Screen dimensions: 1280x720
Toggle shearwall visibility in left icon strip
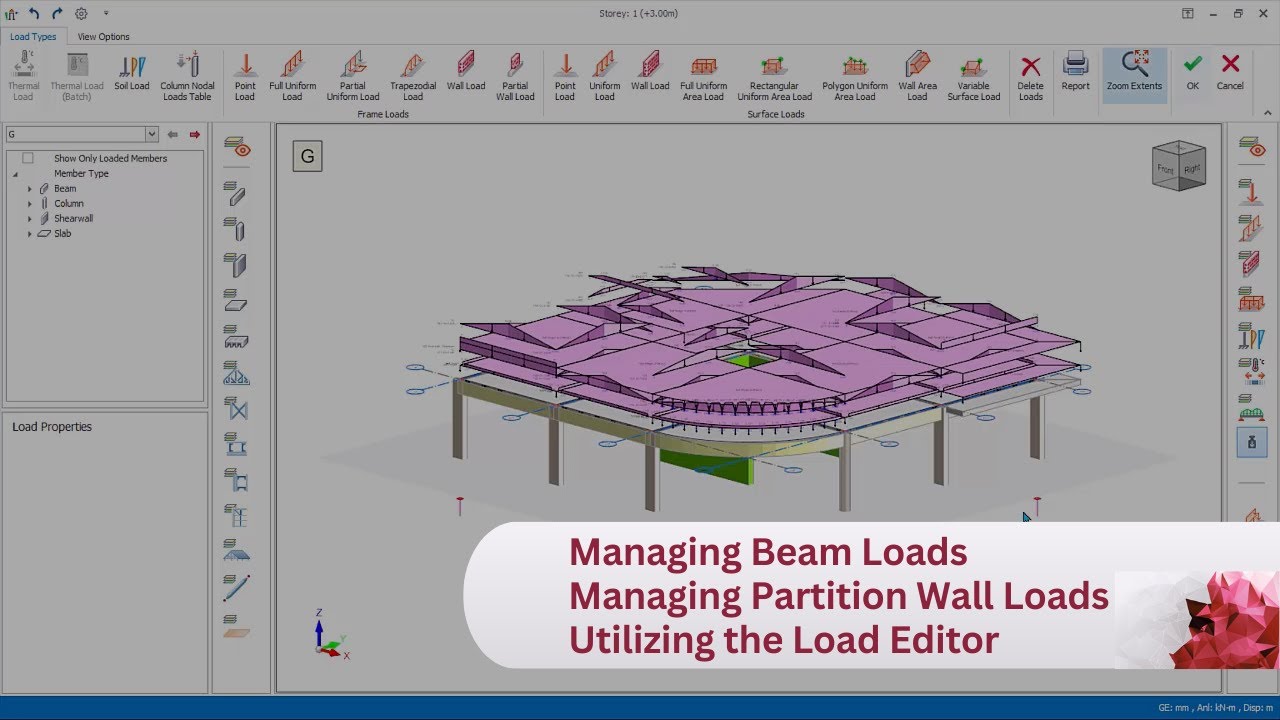(236, 265)
